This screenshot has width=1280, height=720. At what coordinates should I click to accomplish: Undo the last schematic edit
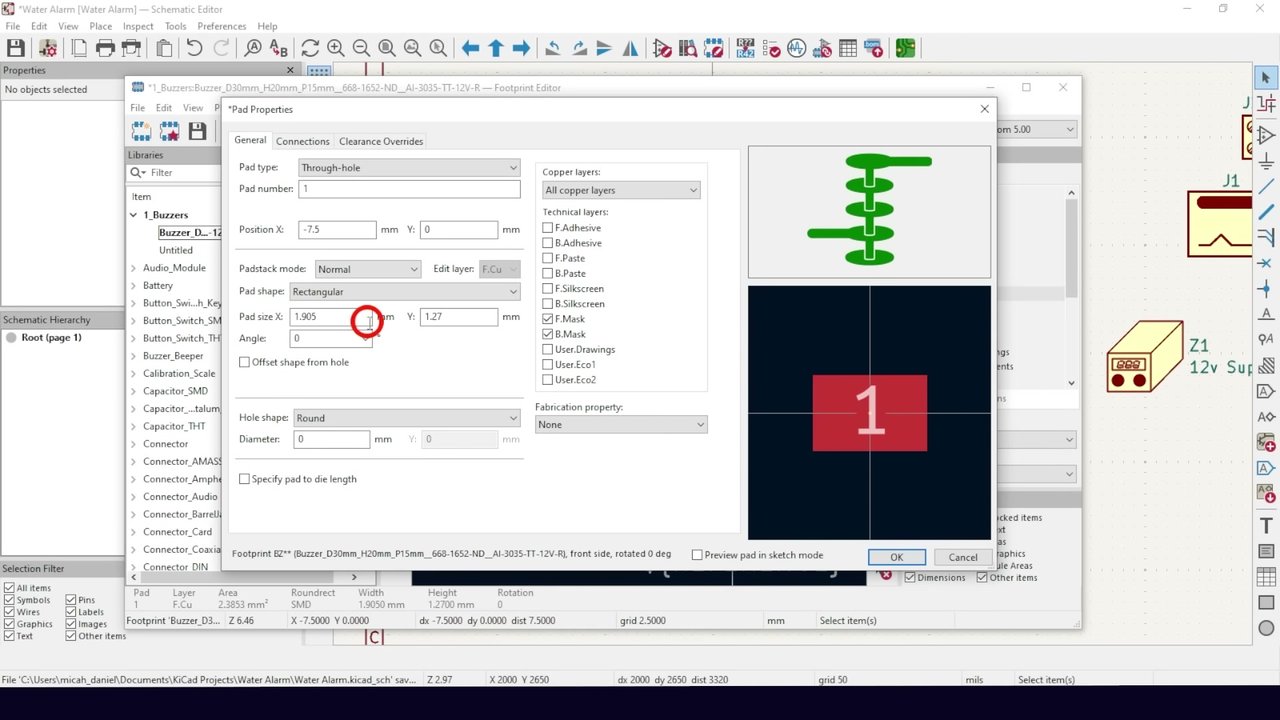click(194, 48)
